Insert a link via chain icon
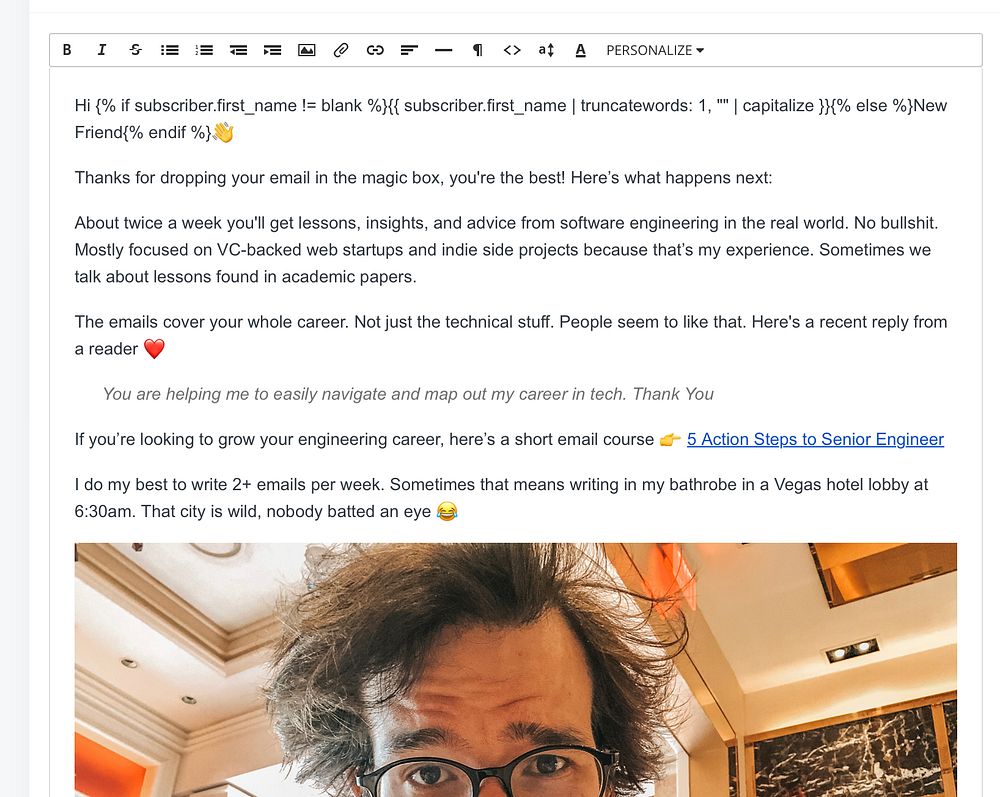Viewport: 1000px width, 797px height. (375, 50)
